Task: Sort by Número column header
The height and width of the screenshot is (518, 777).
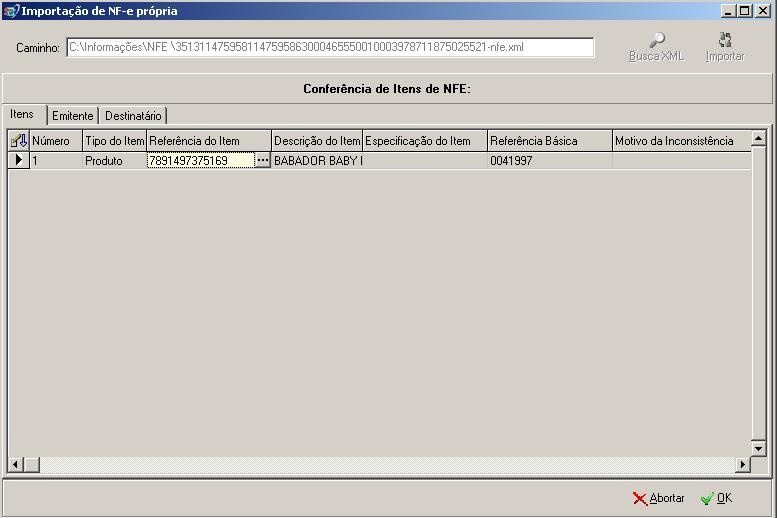Action: (x=55, y=141)
